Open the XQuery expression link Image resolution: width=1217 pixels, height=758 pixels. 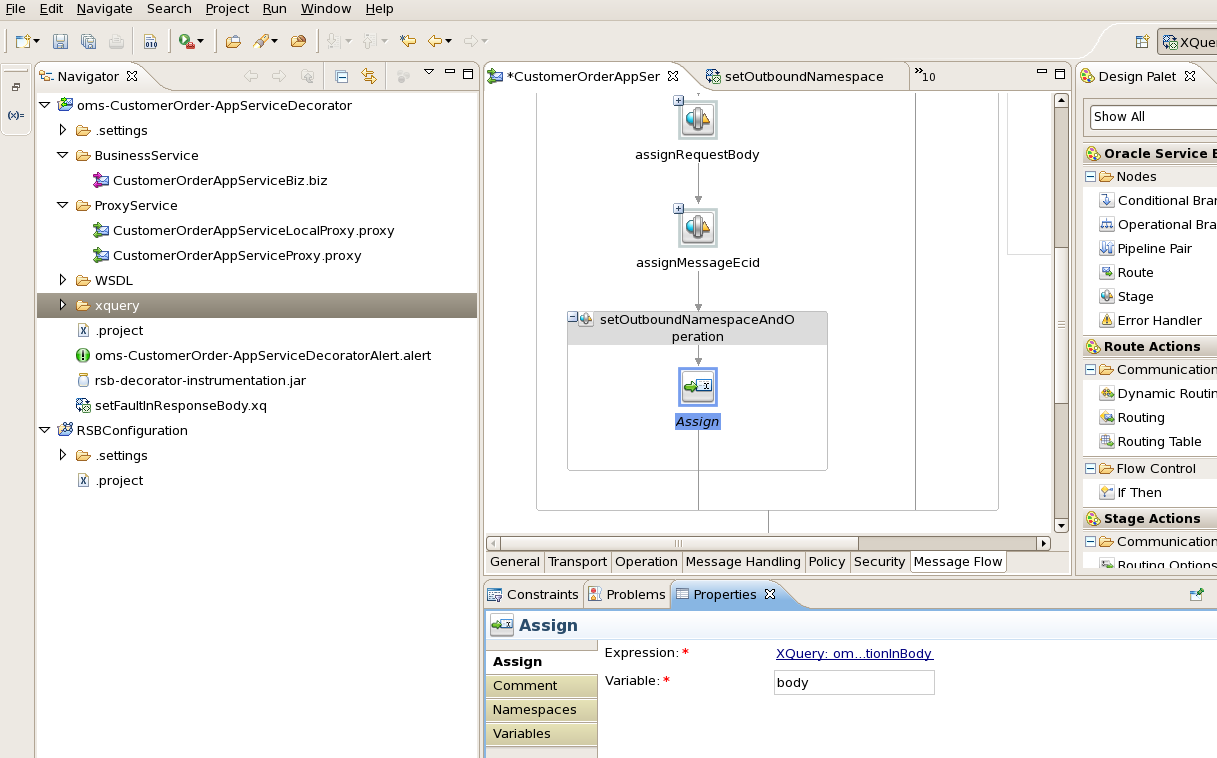(x=854, y=653)
